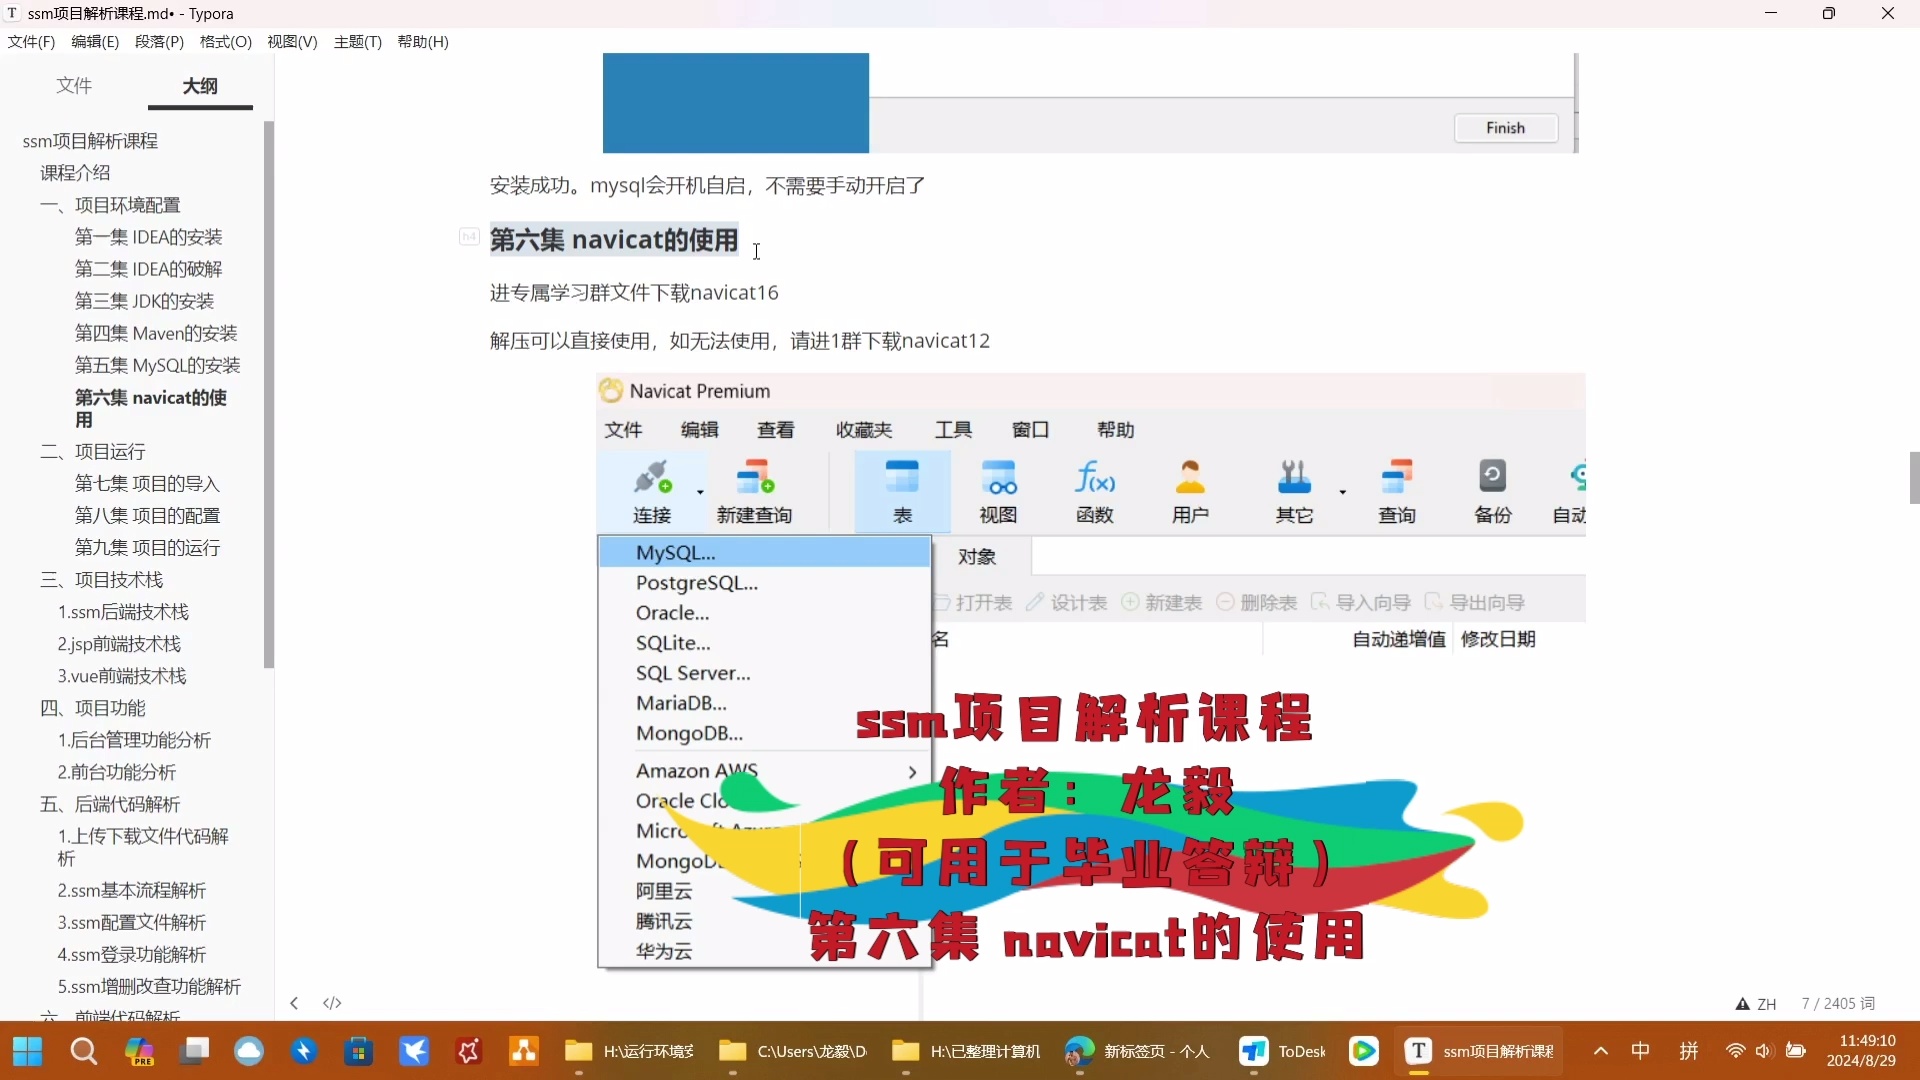This screenshot has height=1080, width=1920.
Task: Click the 查询 query icon in Navicat toolbar
Action: [x=1397, y=490]
